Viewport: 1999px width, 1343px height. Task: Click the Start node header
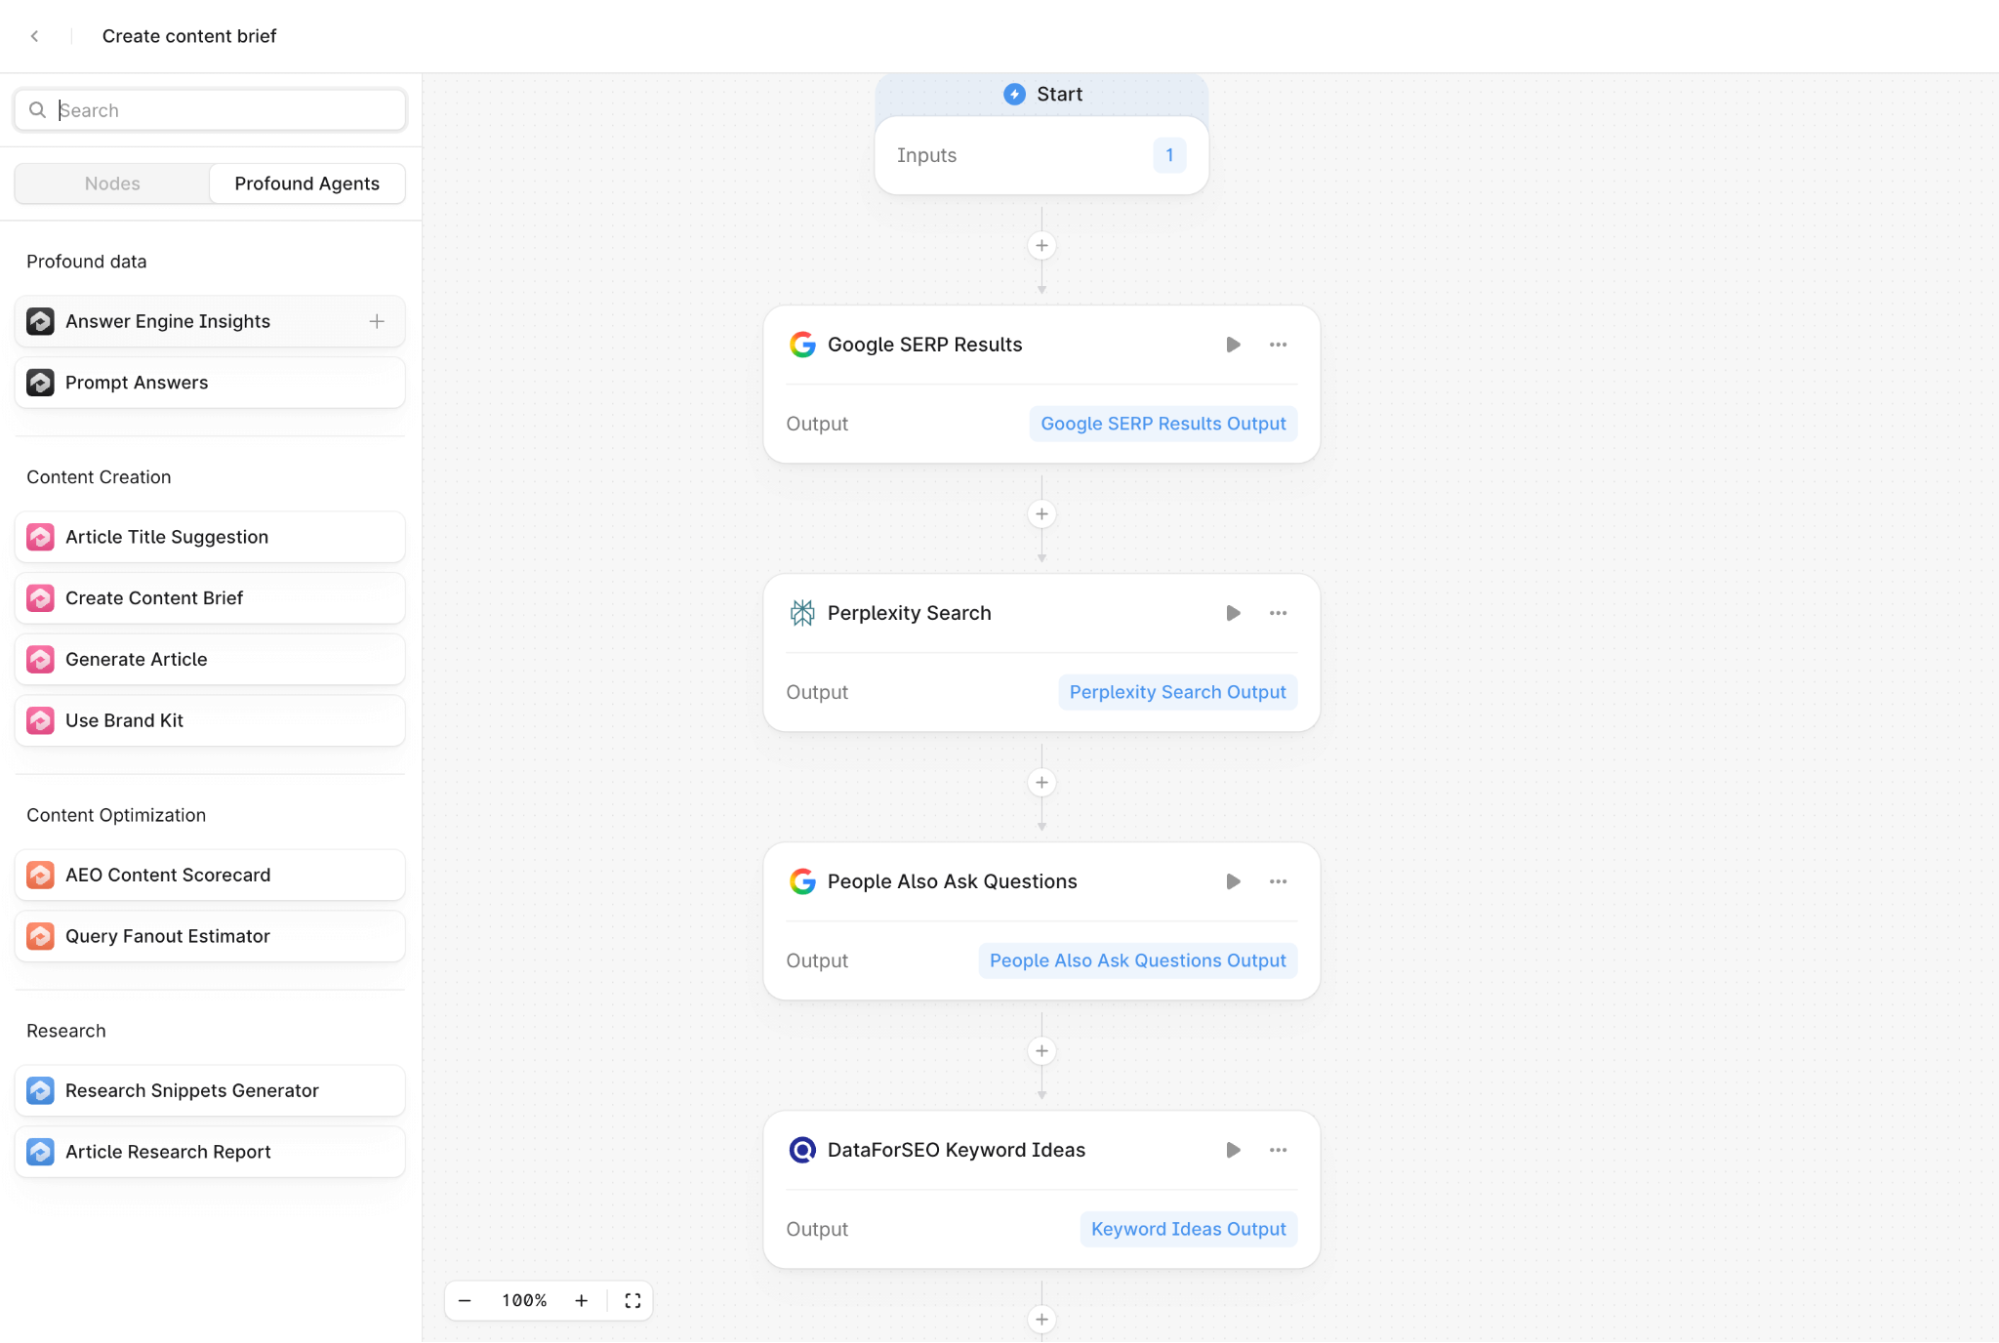click(x=1042, y=94)
